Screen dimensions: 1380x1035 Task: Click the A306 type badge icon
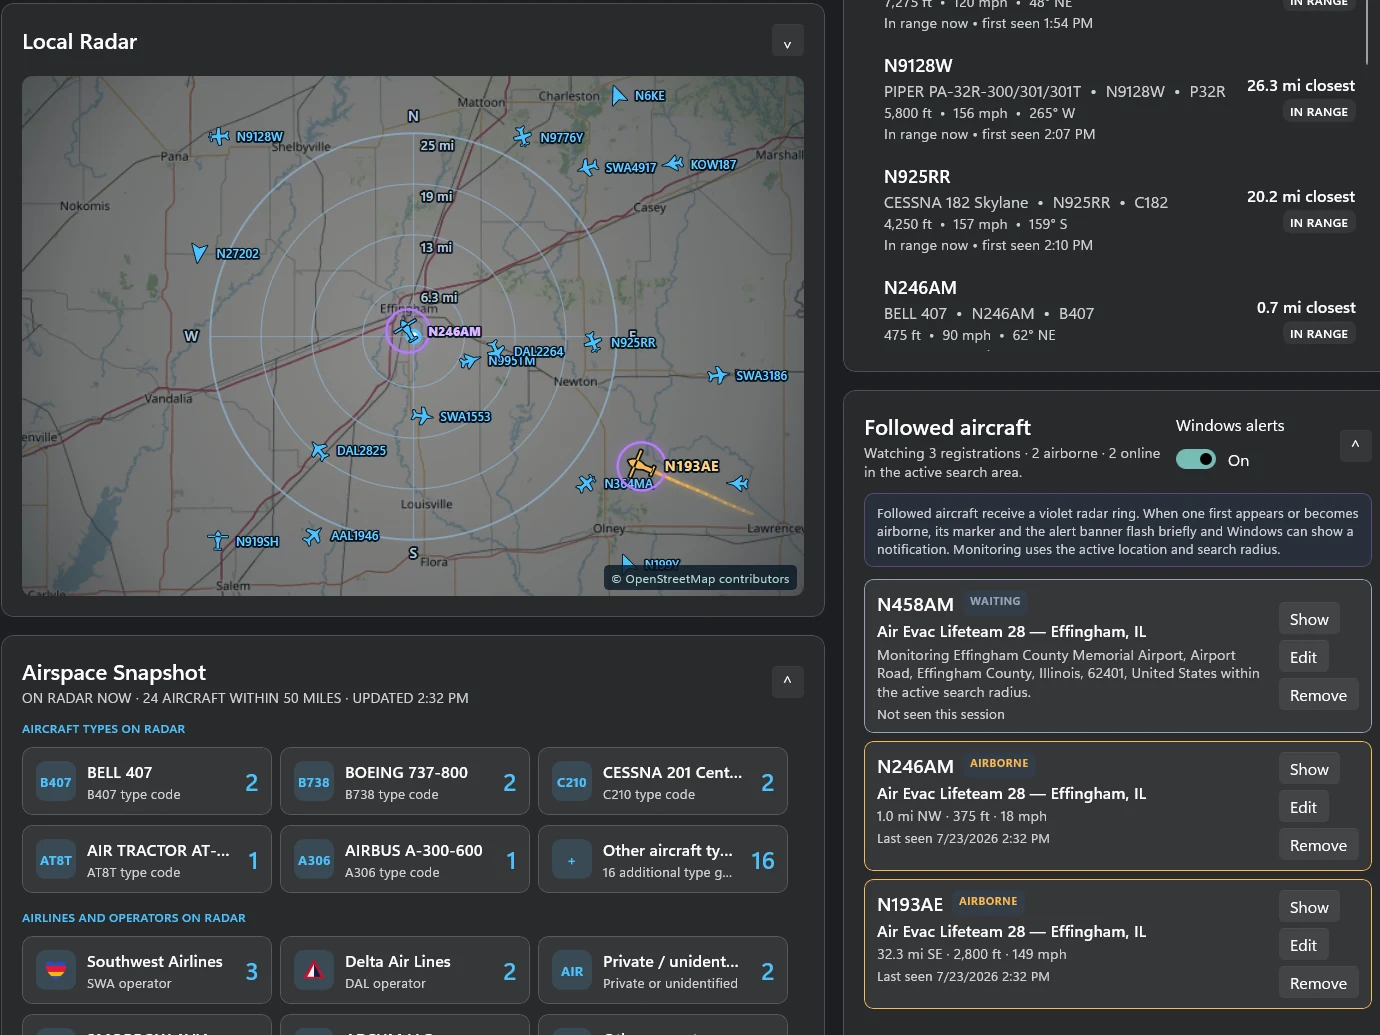(314, 860)
